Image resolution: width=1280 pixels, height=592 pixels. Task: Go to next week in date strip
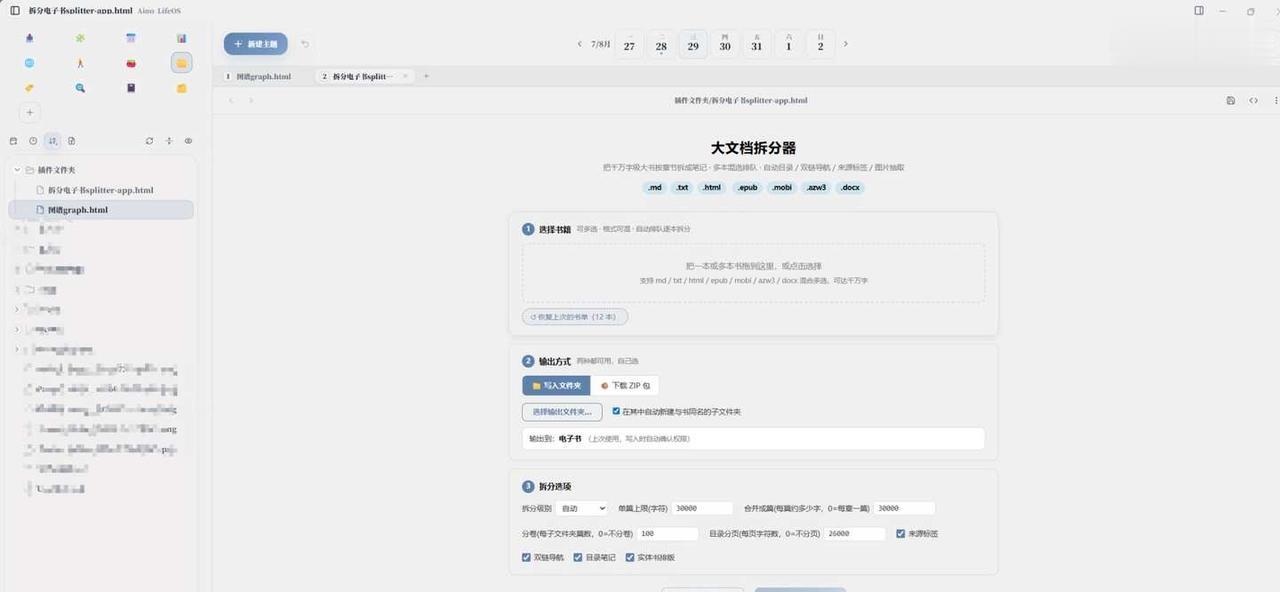click(x=846, y=44)
